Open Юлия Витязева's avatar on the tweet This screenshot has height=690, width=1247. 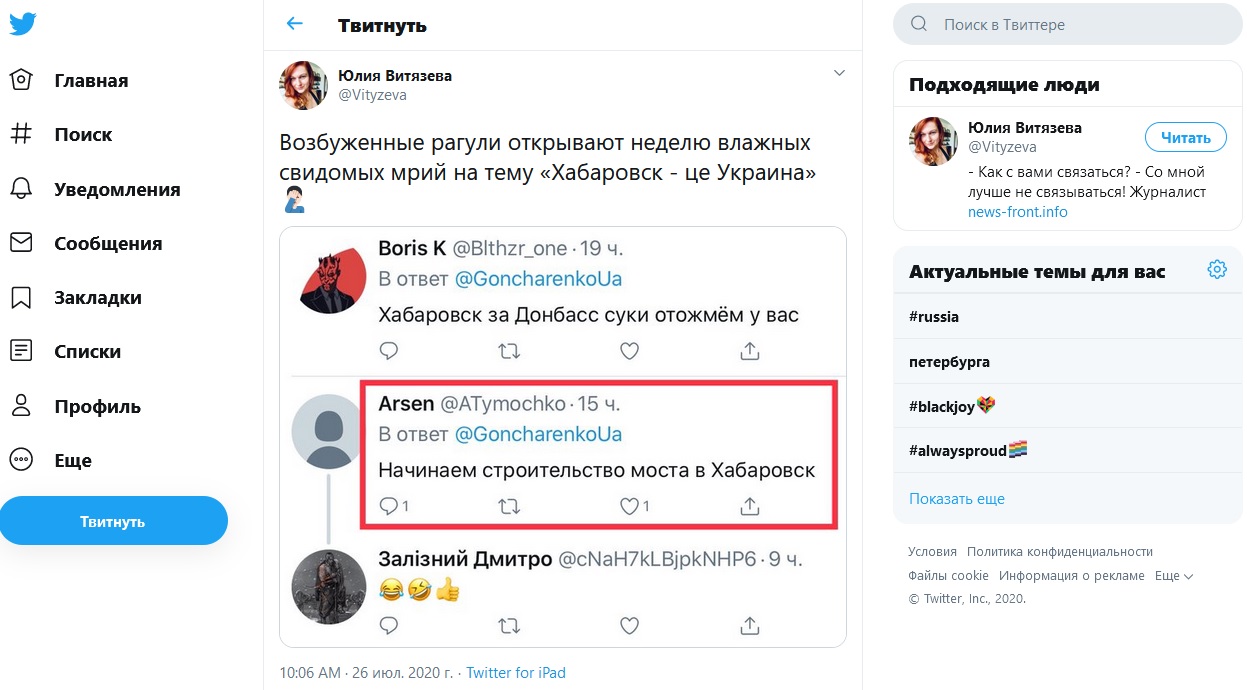pos(303,85)
